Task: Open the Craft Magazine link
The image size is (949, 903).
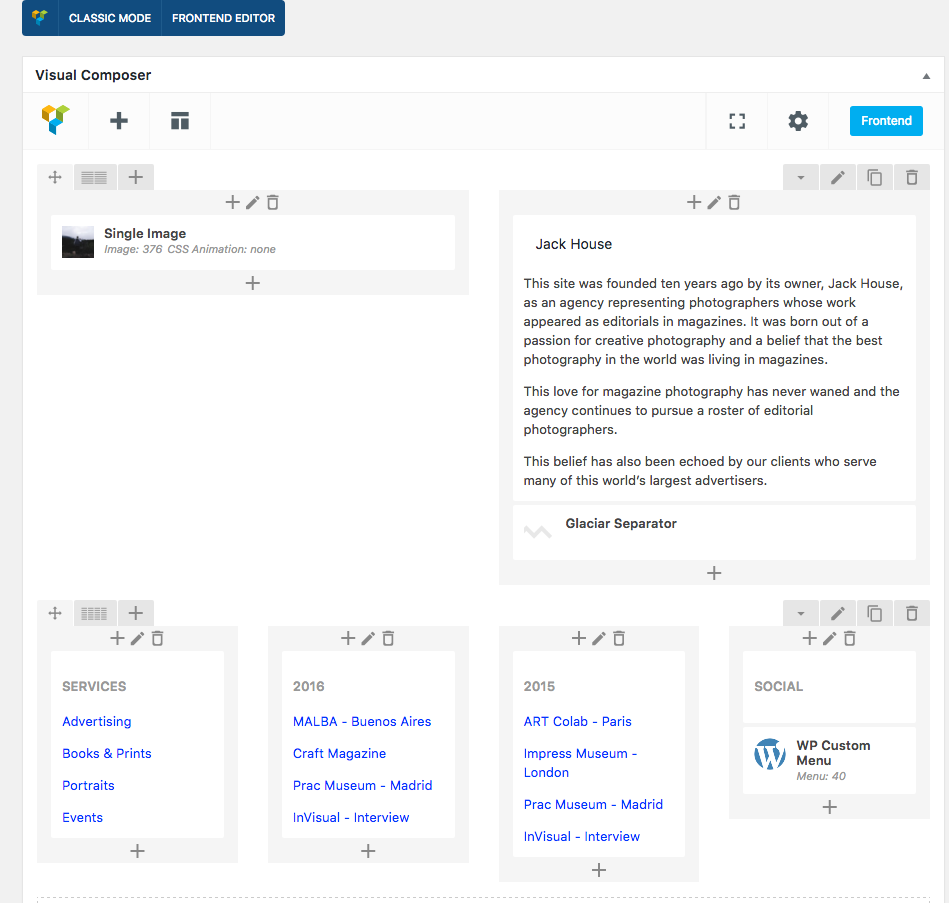Action: pyautogui.click(x=340, y=754)
